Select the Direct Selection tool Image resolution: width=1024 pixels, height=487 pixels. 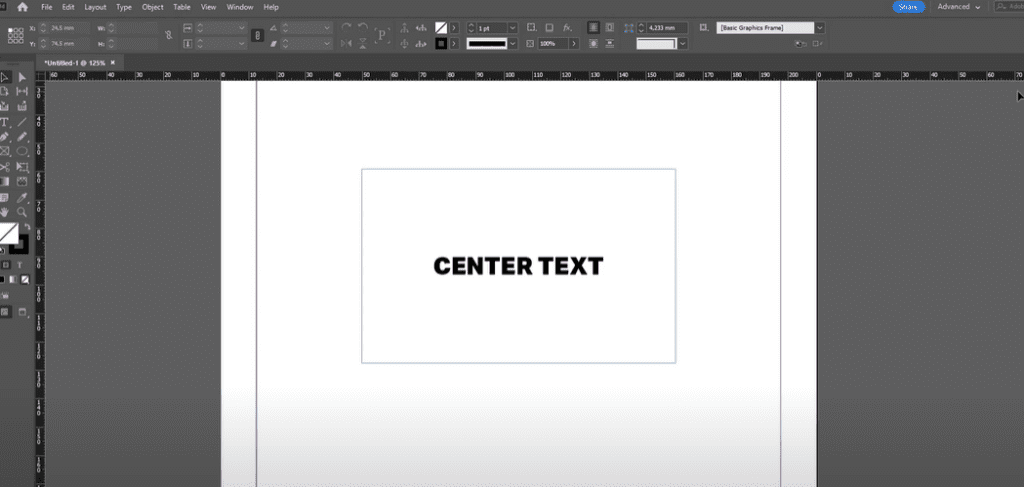[22, 78]
